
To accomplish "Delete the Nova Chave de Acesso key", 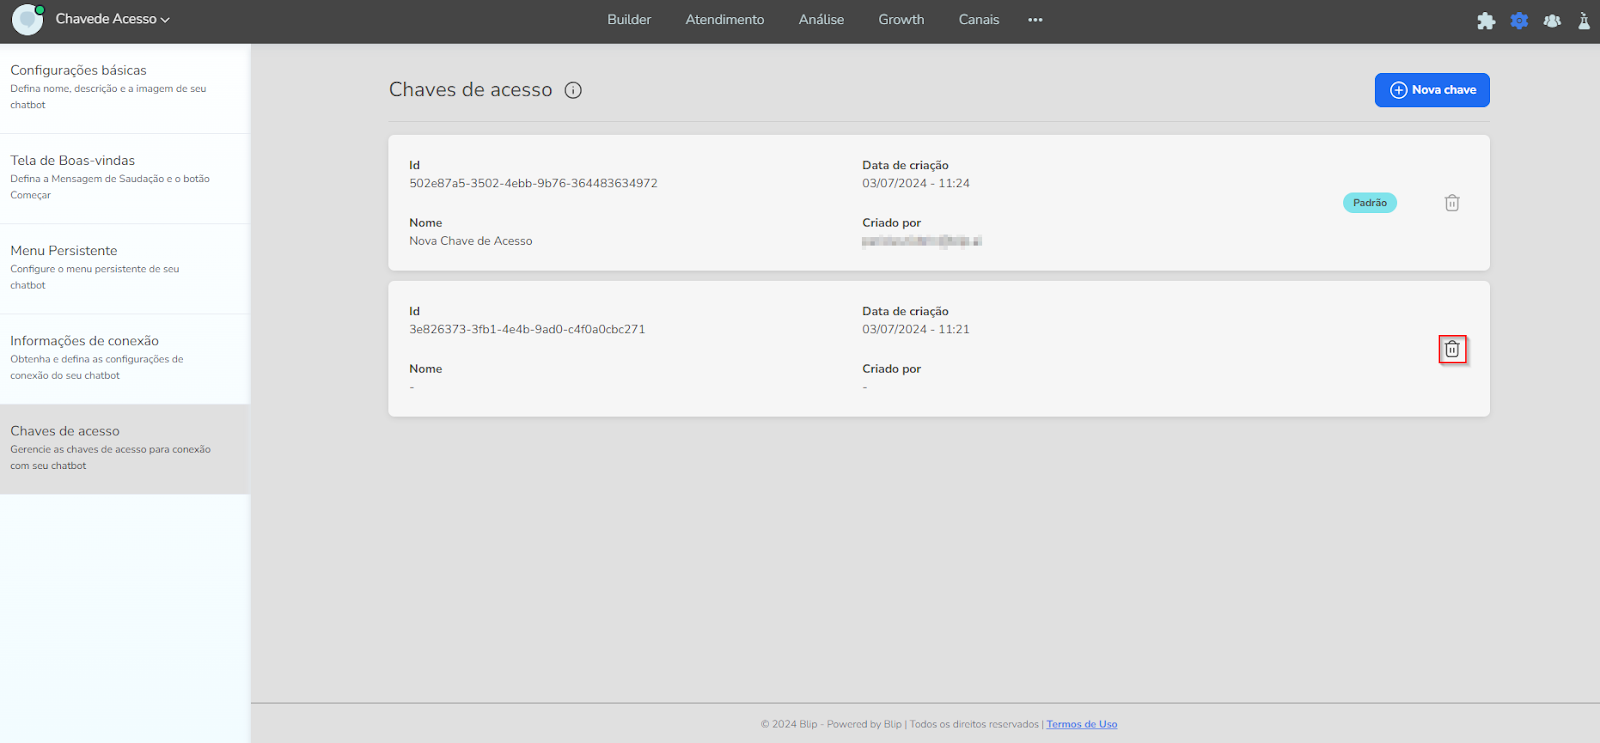I will [1452, 203].
